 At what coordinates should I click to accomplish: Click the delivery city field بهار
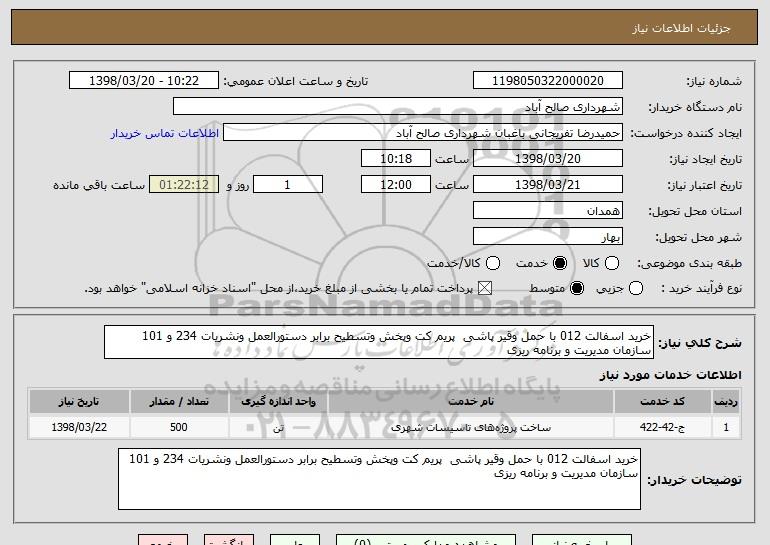click(x=548, y=237)
